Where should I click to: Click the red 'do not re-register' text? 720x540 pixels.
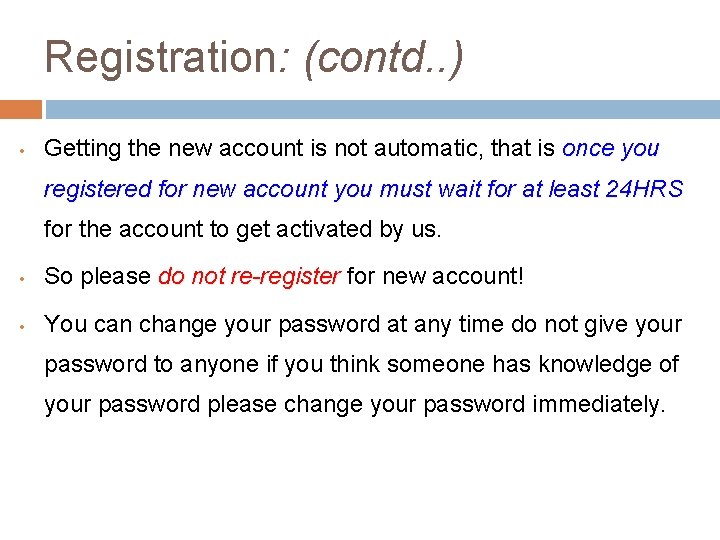point(249,277)
